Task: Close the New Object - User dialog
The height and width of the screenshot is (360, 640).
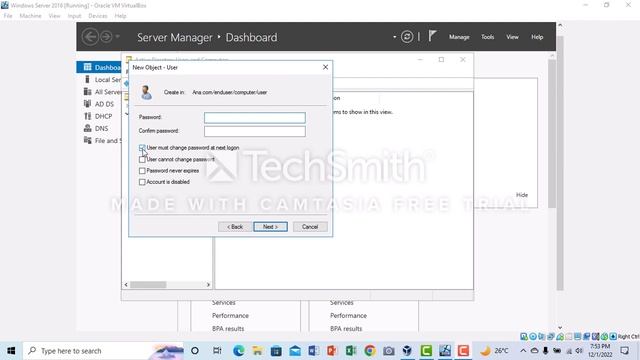Action: tap(325, 67)
